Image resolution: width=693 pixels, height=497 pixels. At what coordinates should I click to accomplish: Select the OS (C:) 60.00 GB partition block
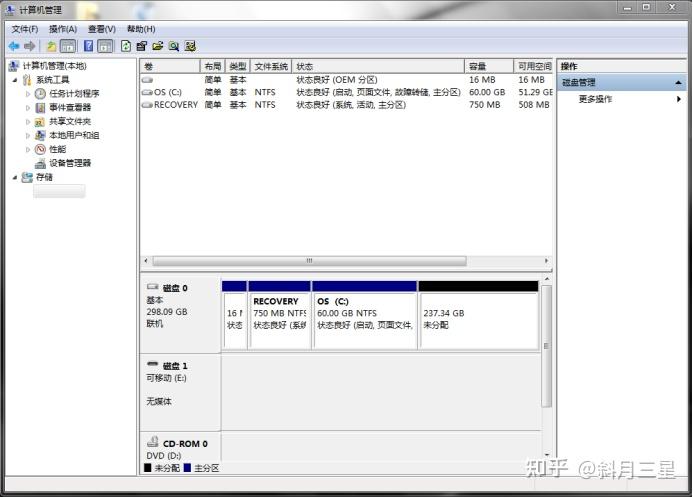click(x=365, y=315)
